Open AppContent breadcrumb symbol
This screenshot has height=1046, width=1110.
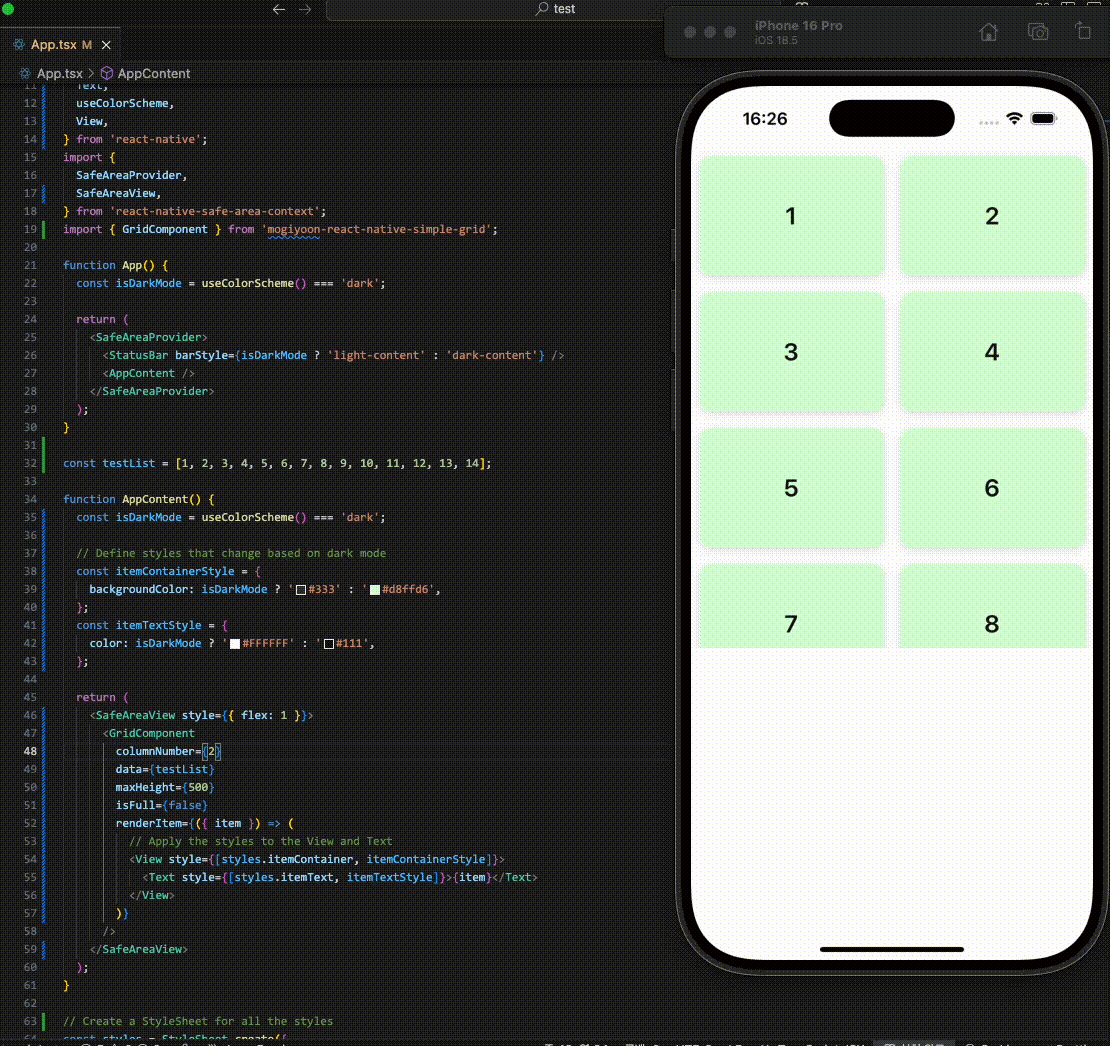click(x=154, y=74)
